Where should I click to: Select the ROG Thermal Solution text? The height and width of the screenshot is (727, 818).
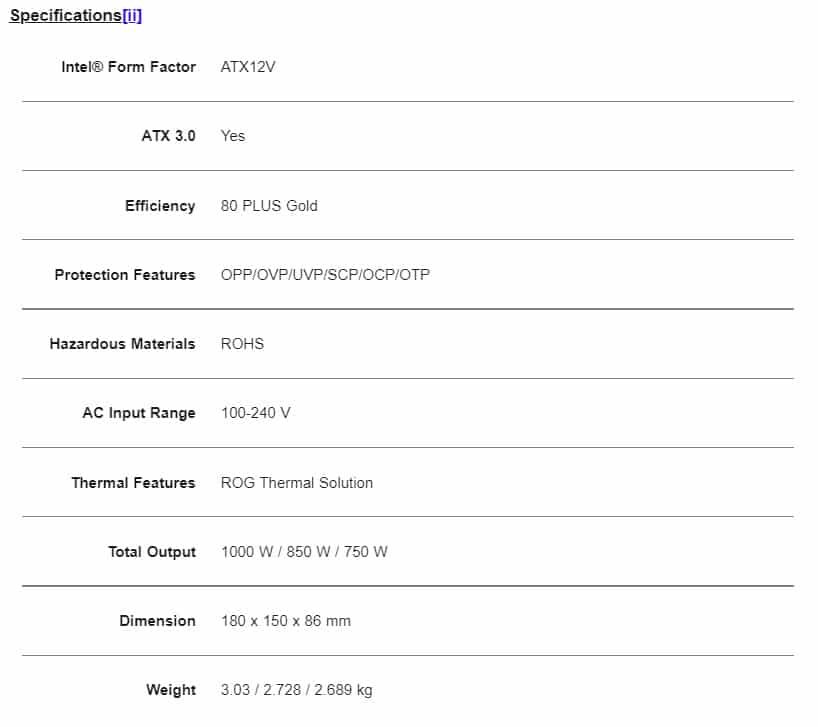click(297, 483)
